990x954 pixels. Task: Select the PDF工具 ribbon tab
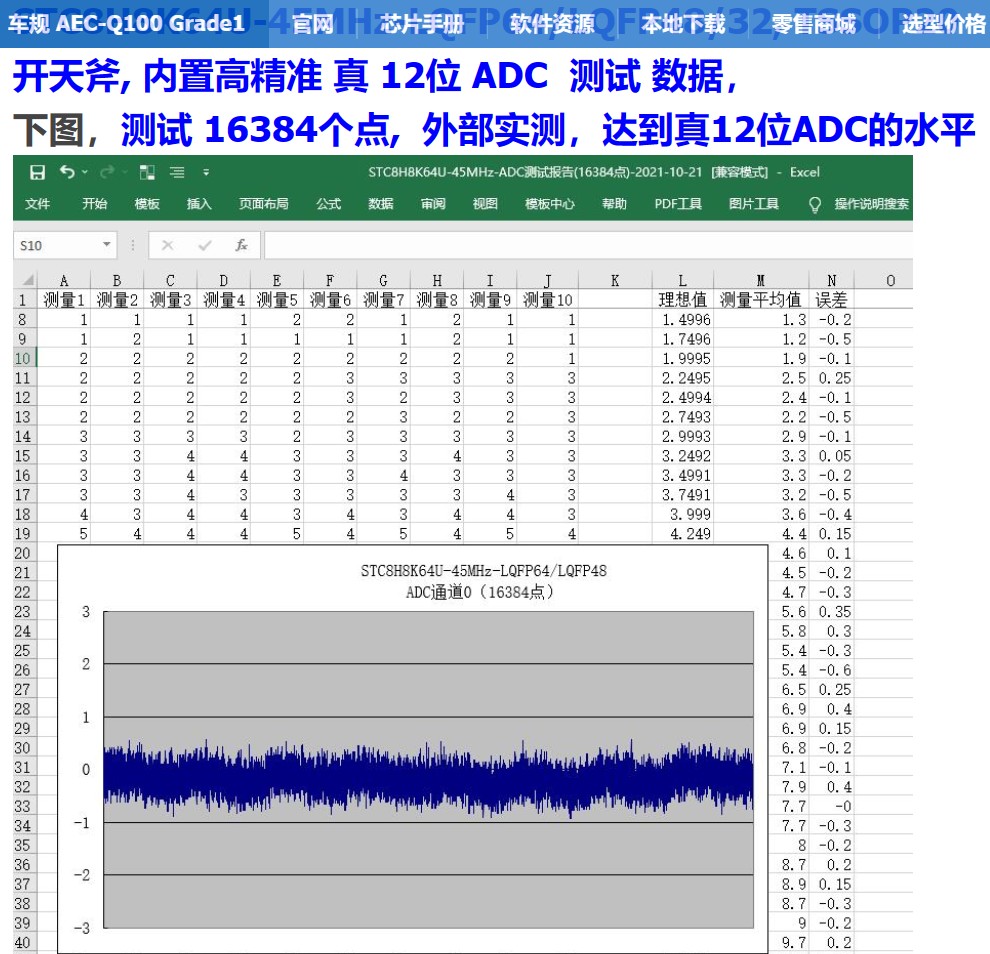pyautogui.click(x=678, y=204)
